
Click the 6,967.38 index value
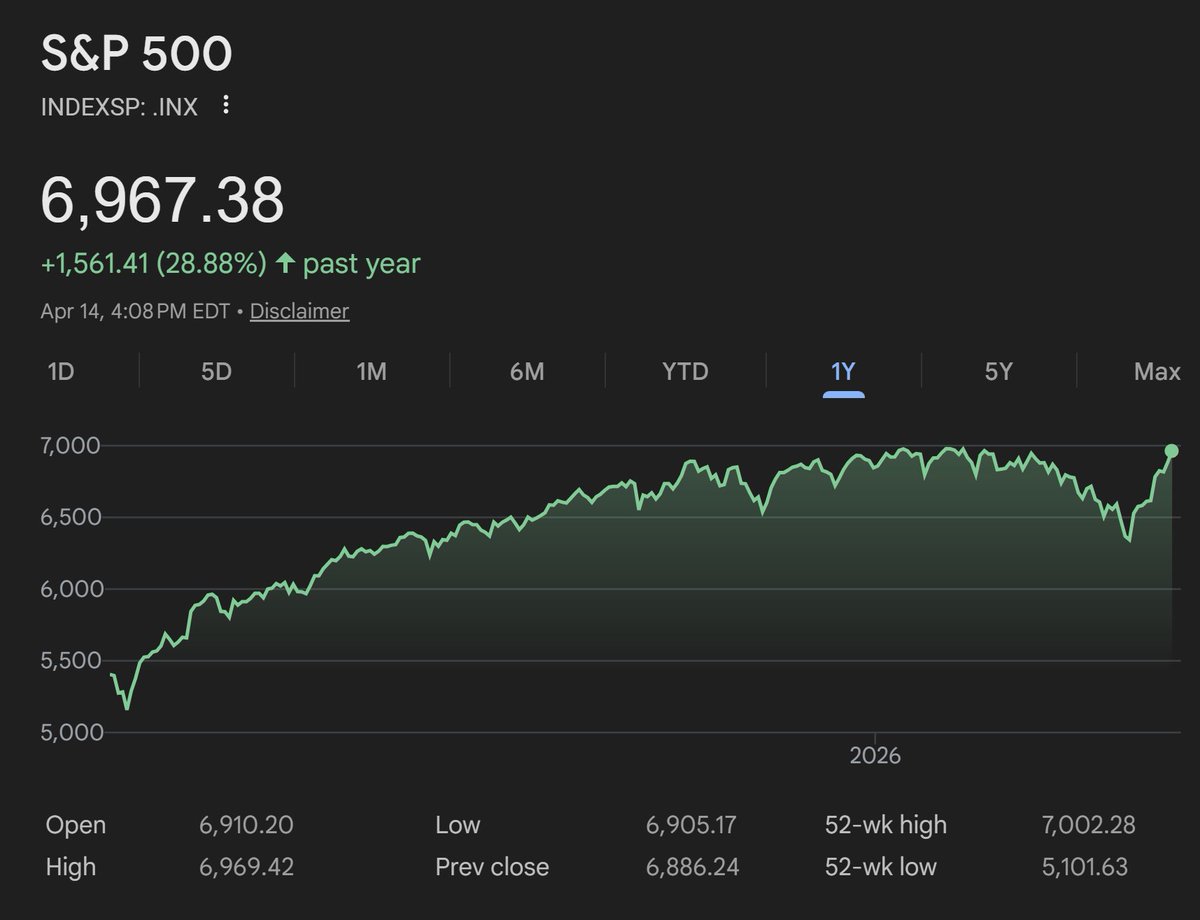click(x=162, y=199)
